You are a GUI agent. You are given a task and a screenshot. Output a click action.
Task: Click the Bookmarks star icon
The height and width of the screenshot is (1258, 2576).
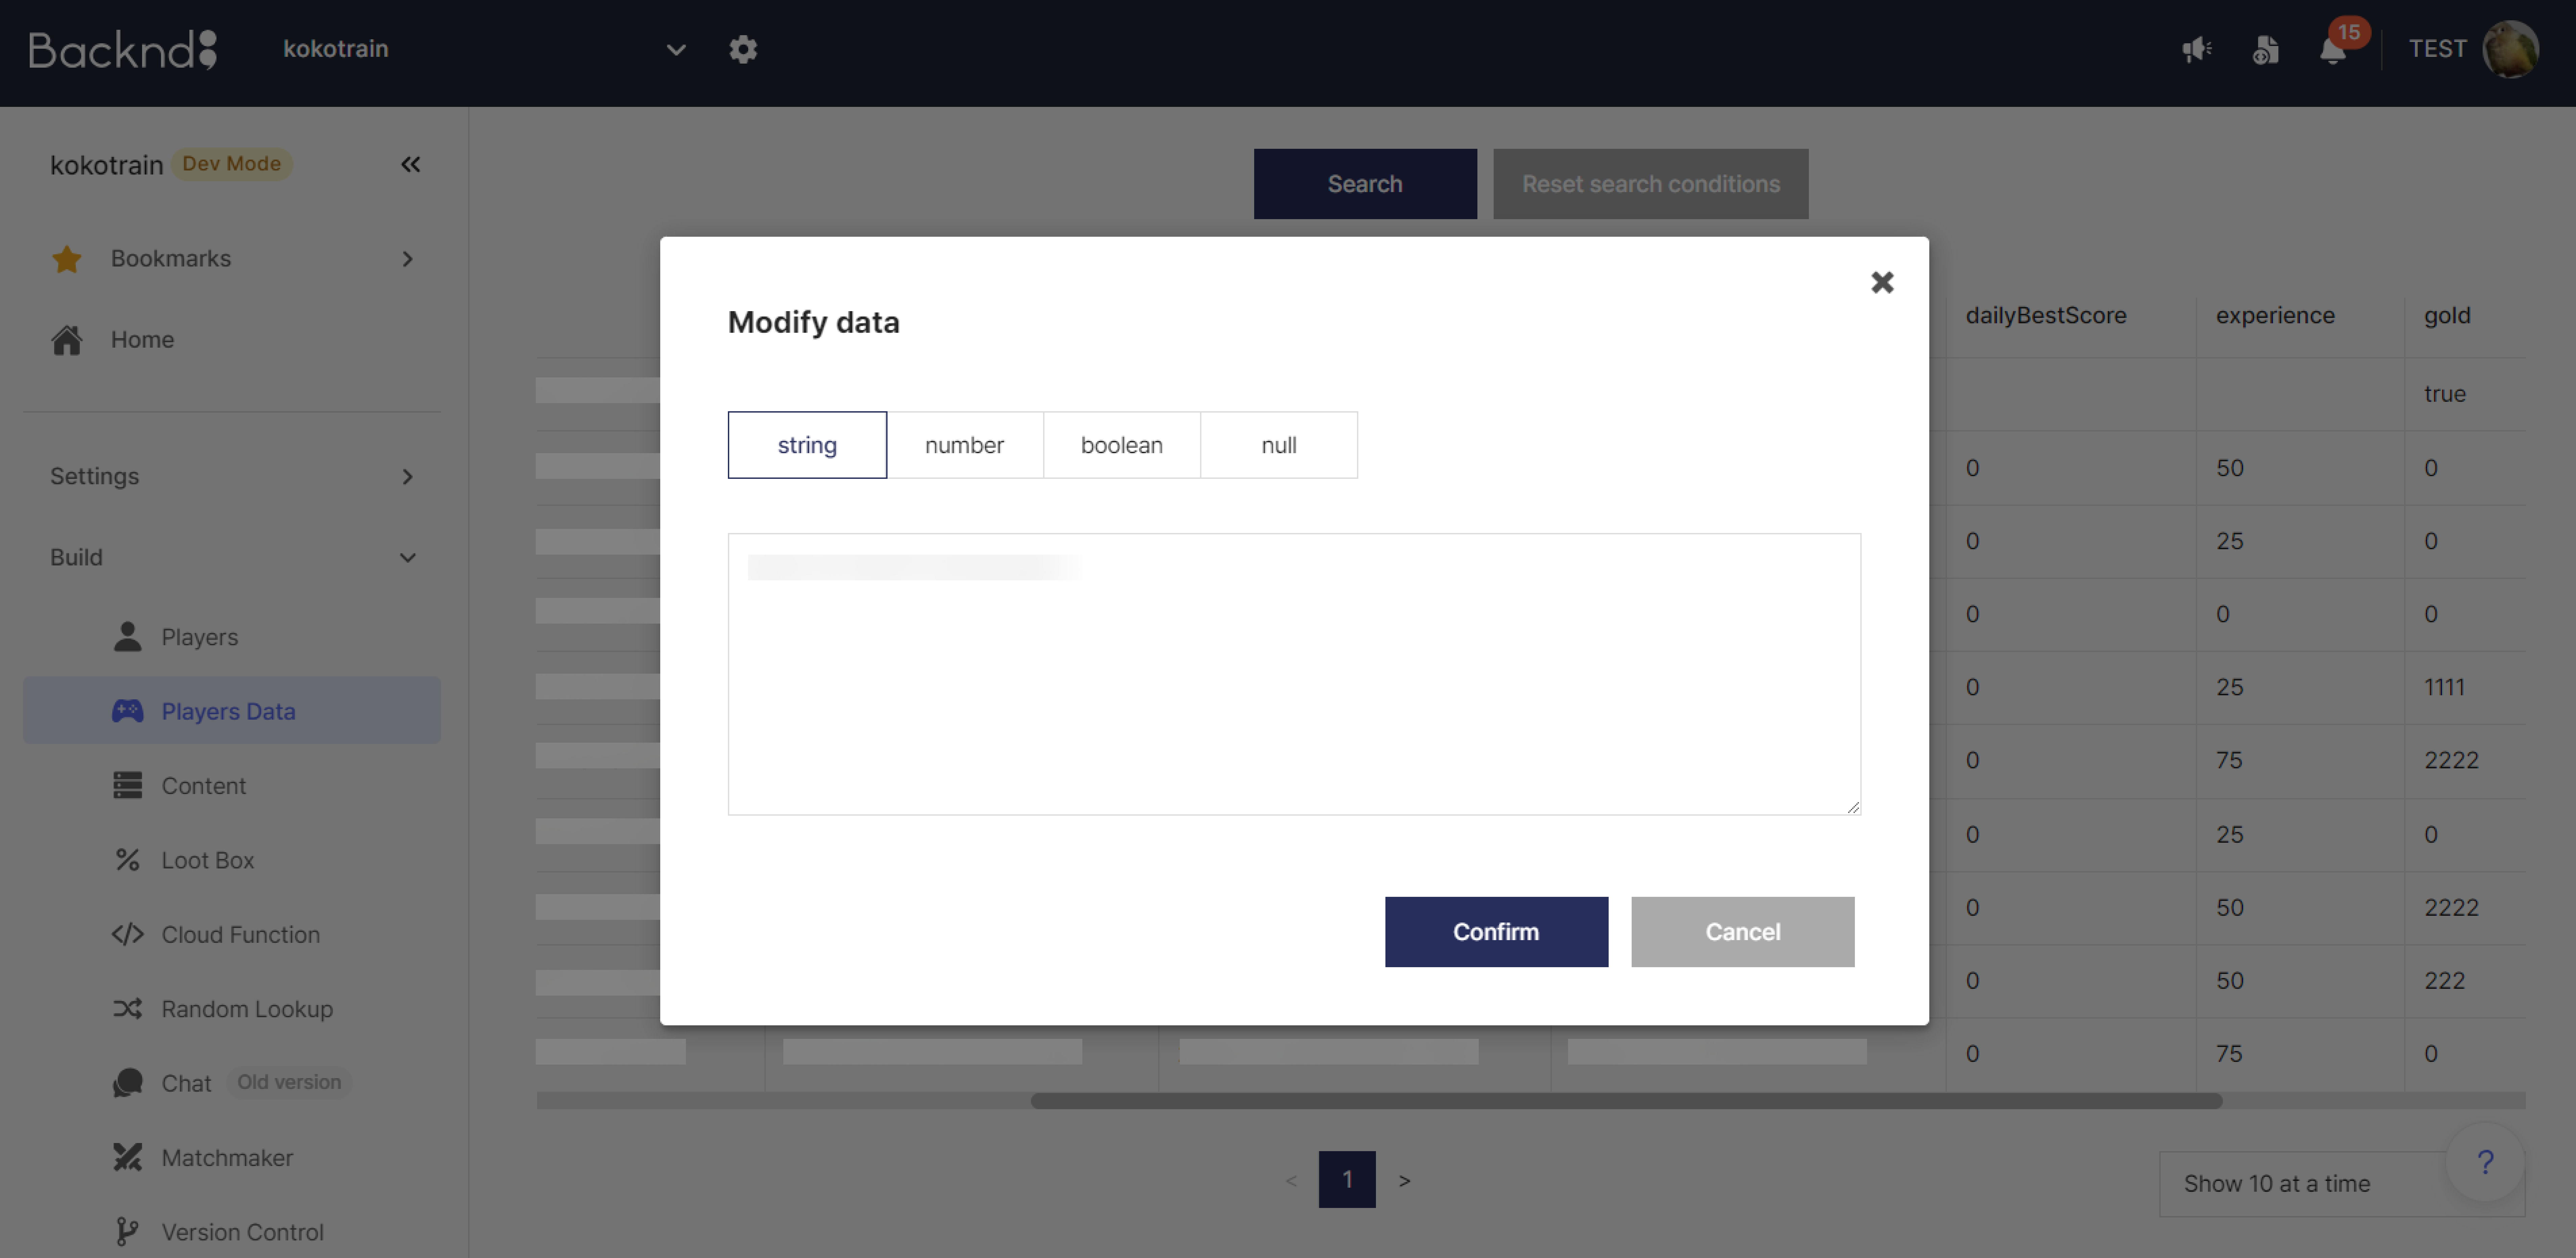(x=67, y=259)
